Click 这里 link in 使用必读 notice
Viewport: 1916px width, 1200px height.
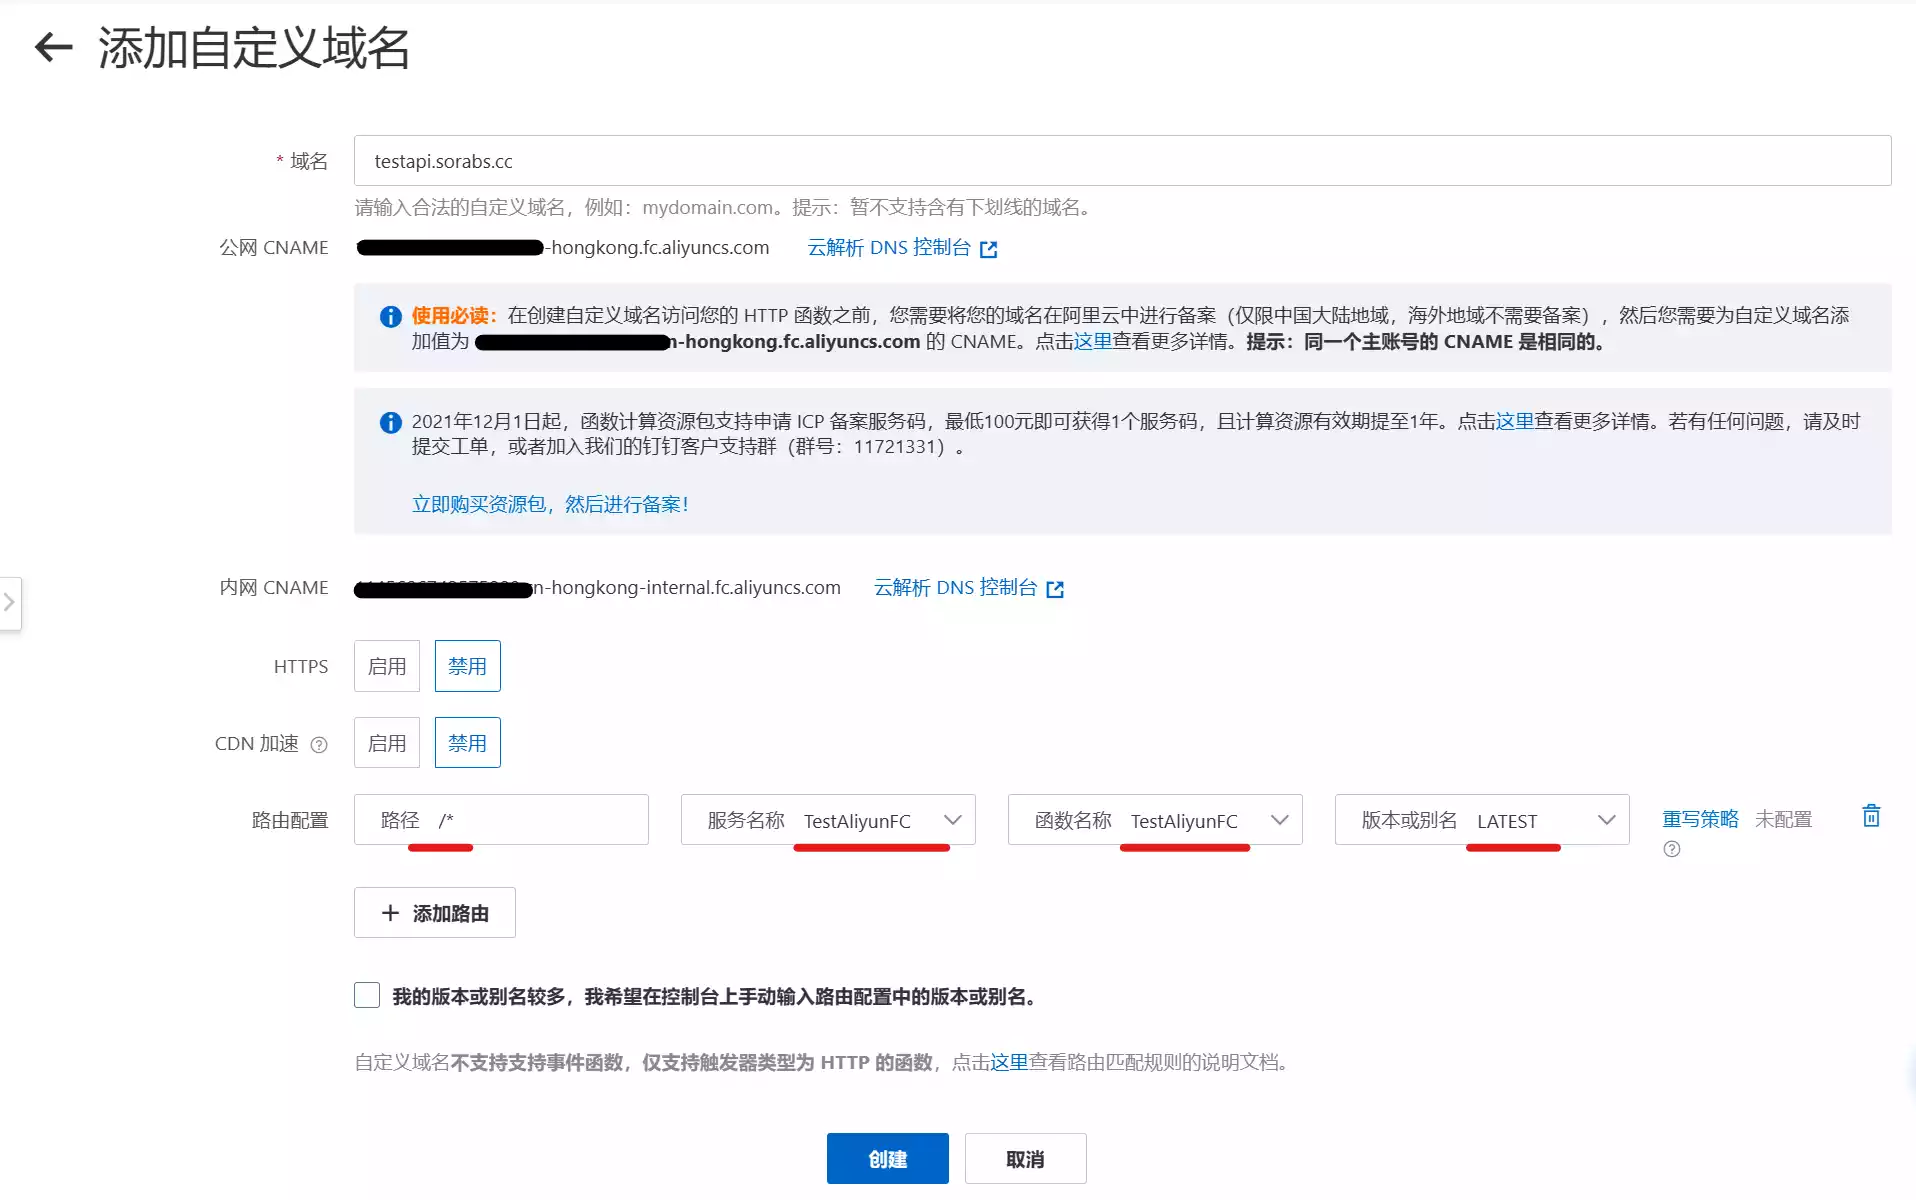pos(1093,342)
